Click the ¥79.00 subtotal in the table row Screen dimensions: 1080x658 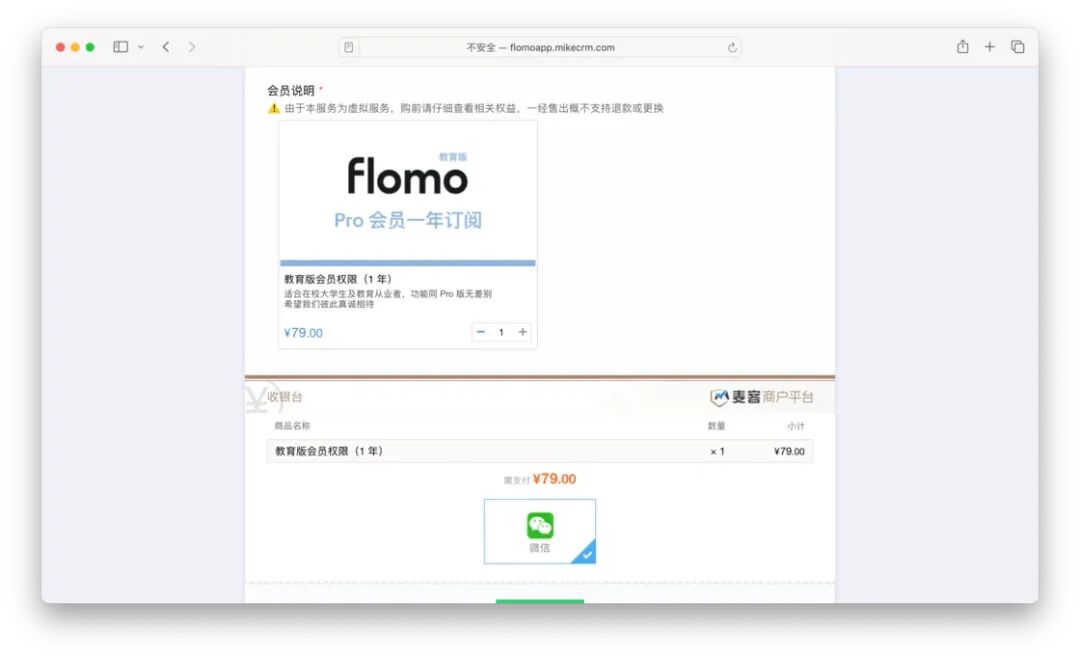(789, 451)
